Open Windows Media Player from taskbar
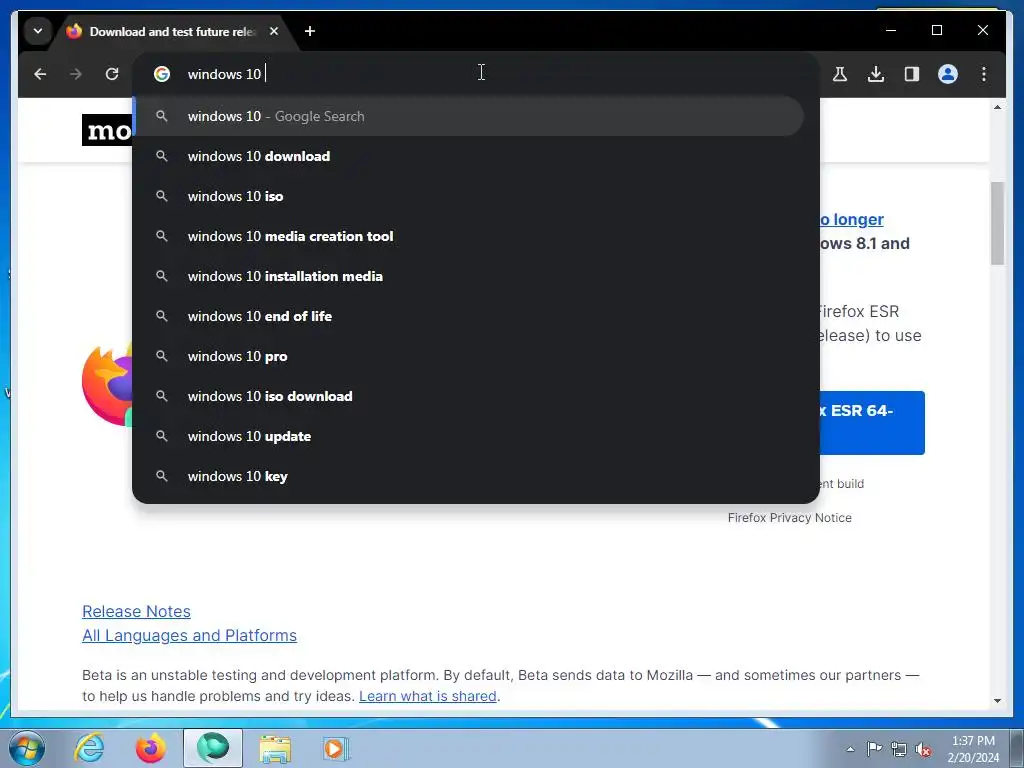The height and width of the screenshot is (768, 1024). (337, 748)
